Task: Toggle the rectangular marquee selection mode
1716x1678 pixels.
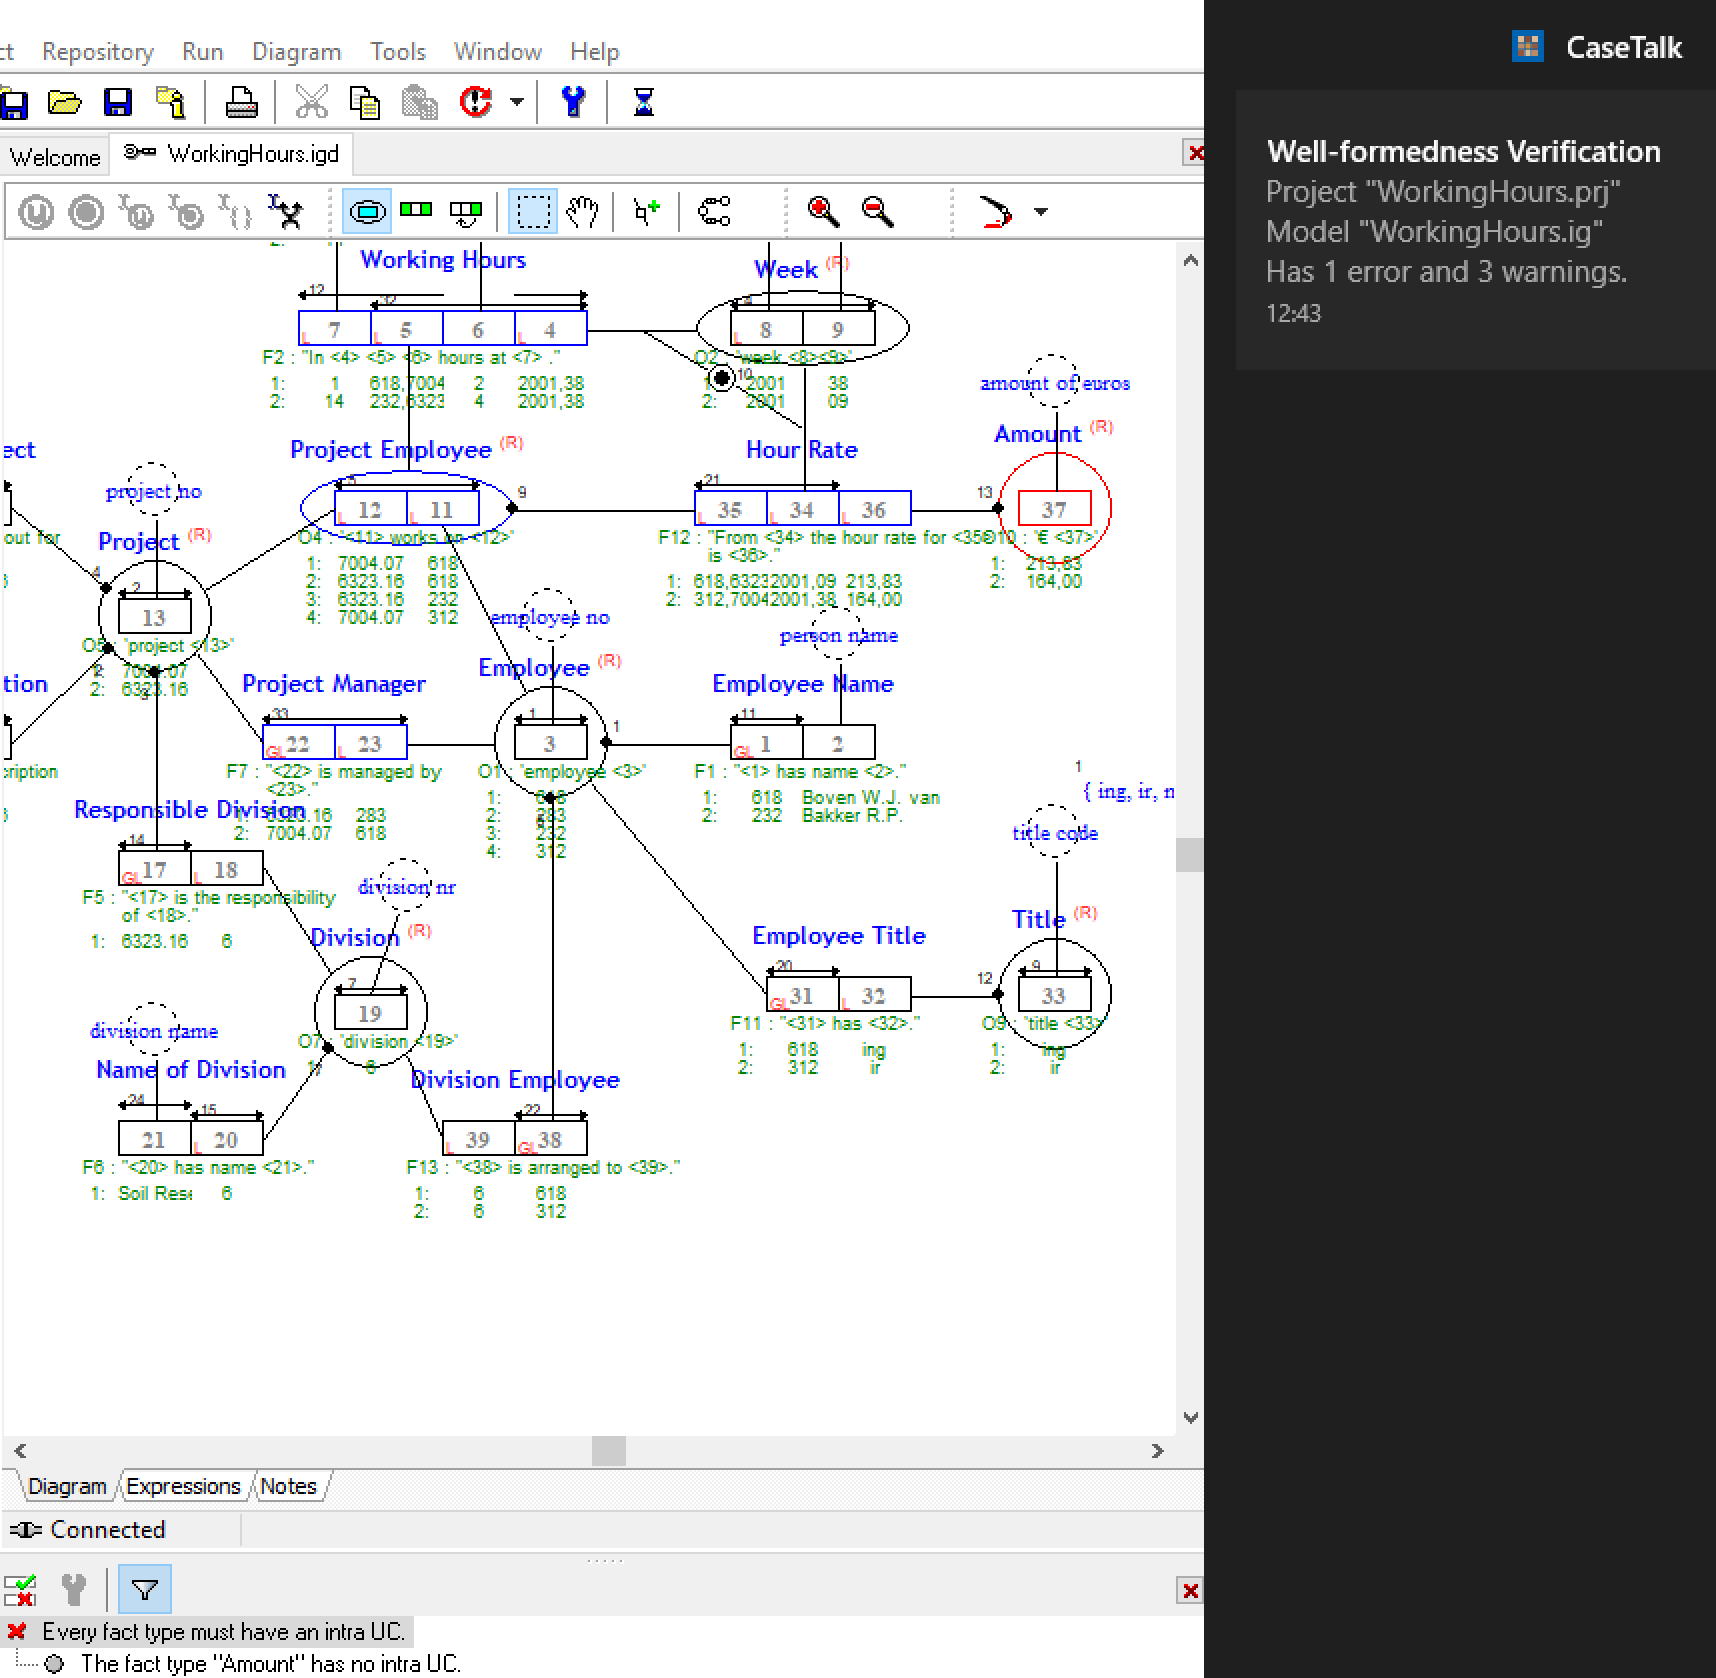Action: tap(532, 211)
